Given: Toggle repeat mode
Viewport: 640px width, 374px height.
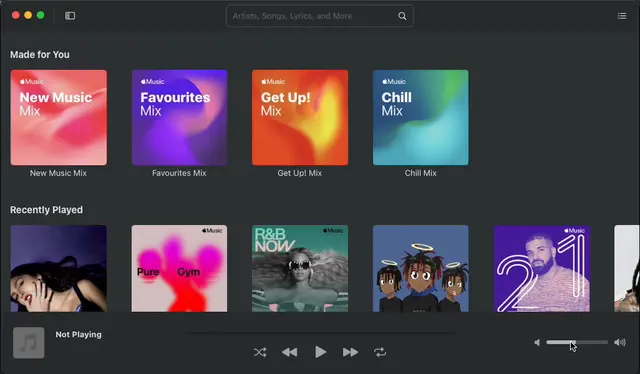Looking at the screenshot, I should pyautogui.click(x=380, y=352).
